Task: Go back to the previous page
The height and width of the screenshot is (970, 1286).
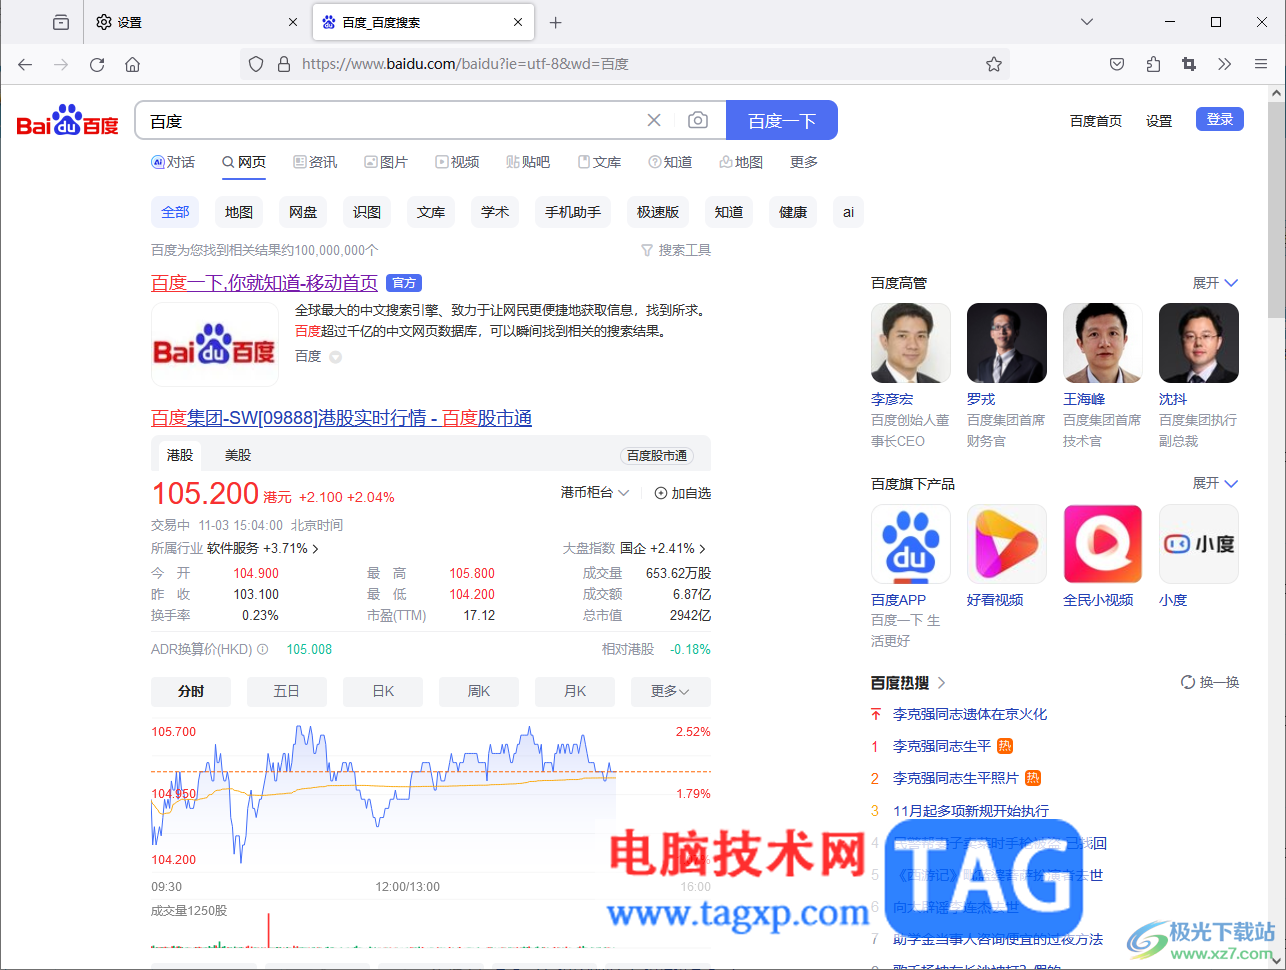Action: [x=25, y=64]
